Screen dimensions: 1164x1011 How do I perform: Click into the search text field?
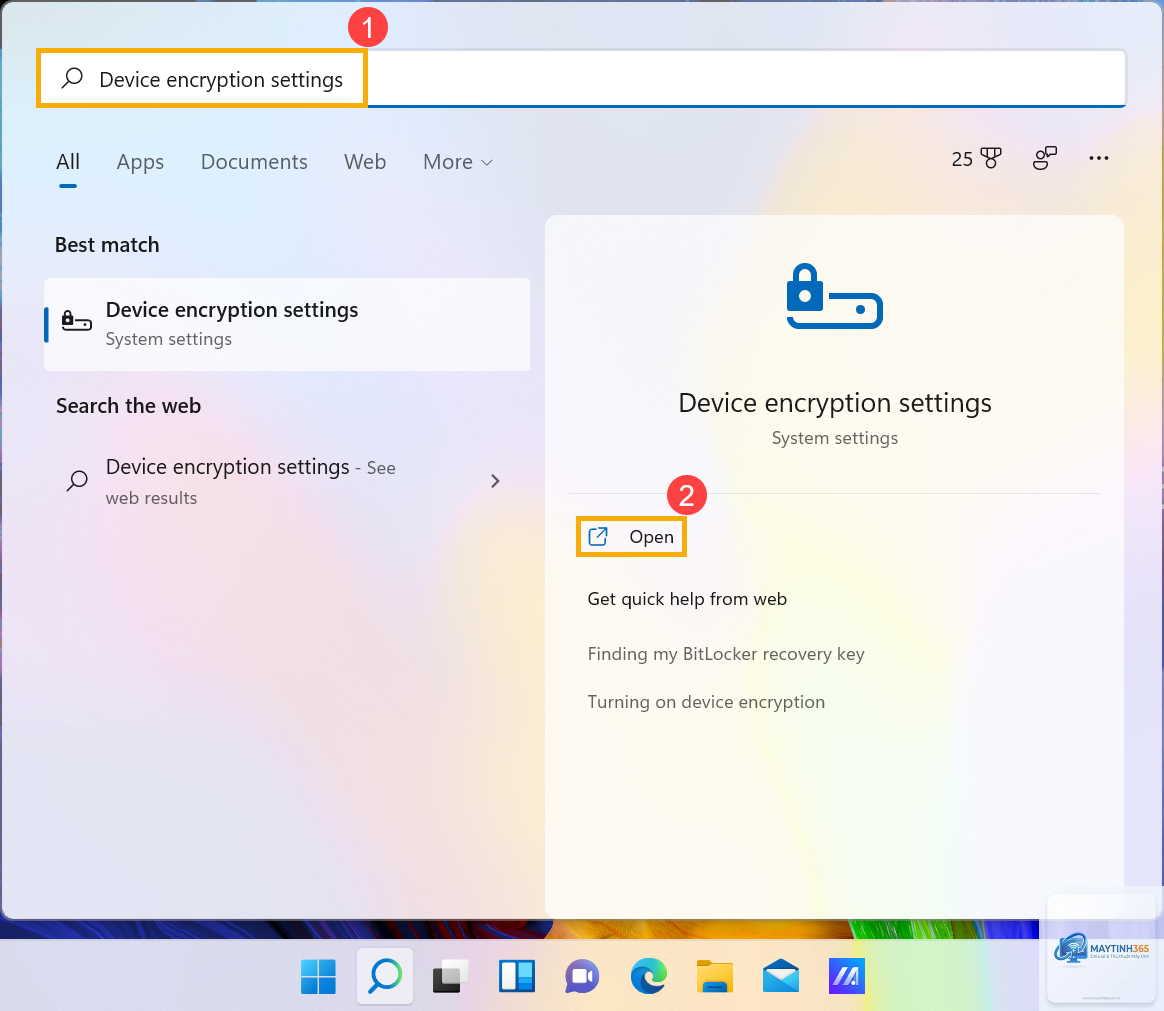point(582,78)
